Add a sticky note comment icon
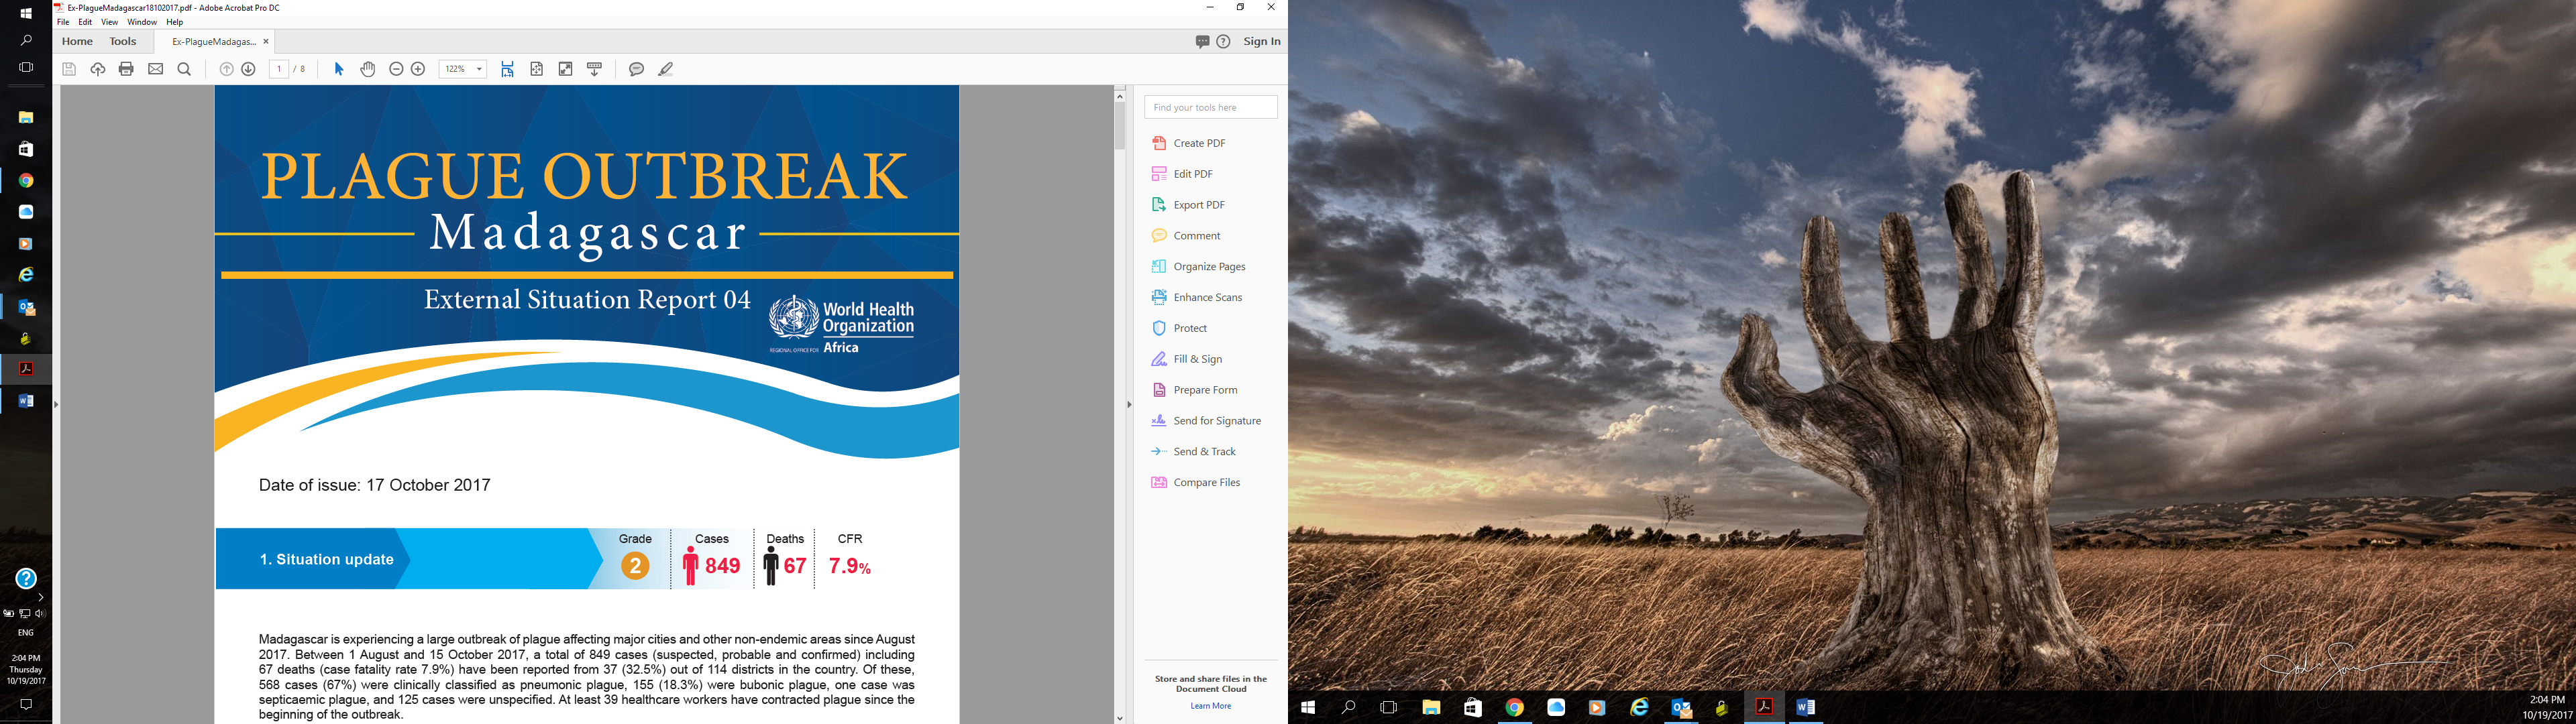Screen dimensions: 2576x724 (x=636, y=69)
